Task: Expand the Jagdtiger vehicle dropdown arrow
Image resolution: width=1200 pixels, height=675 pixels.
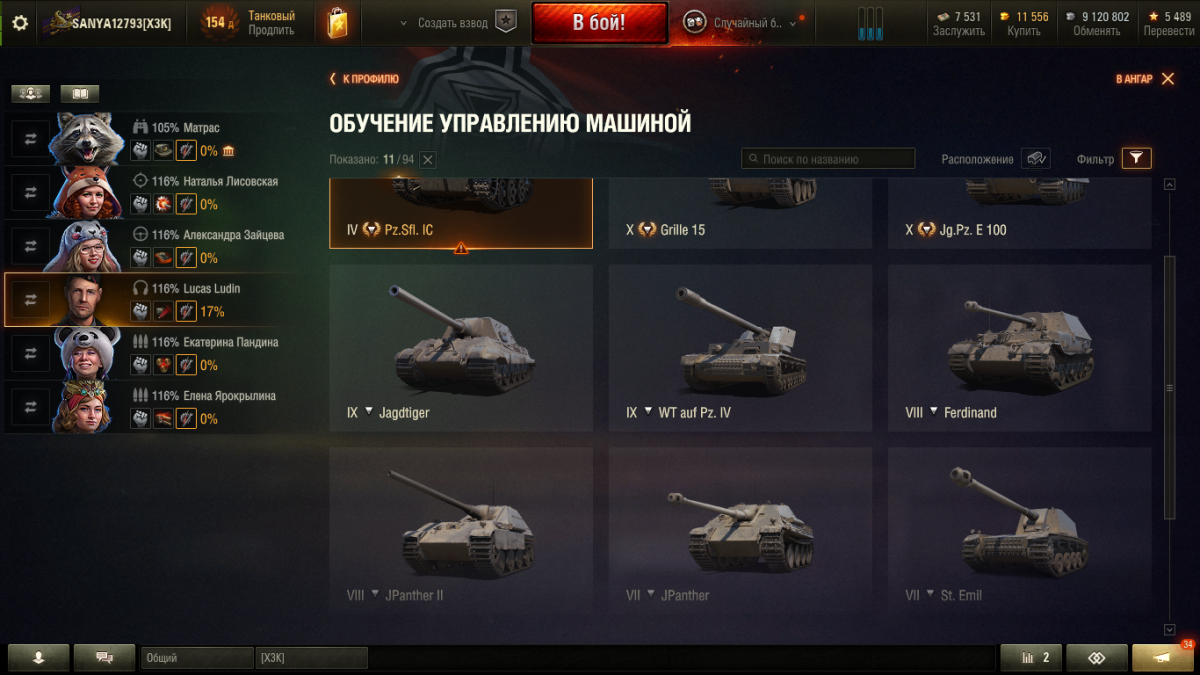Action: coord(368,411)
